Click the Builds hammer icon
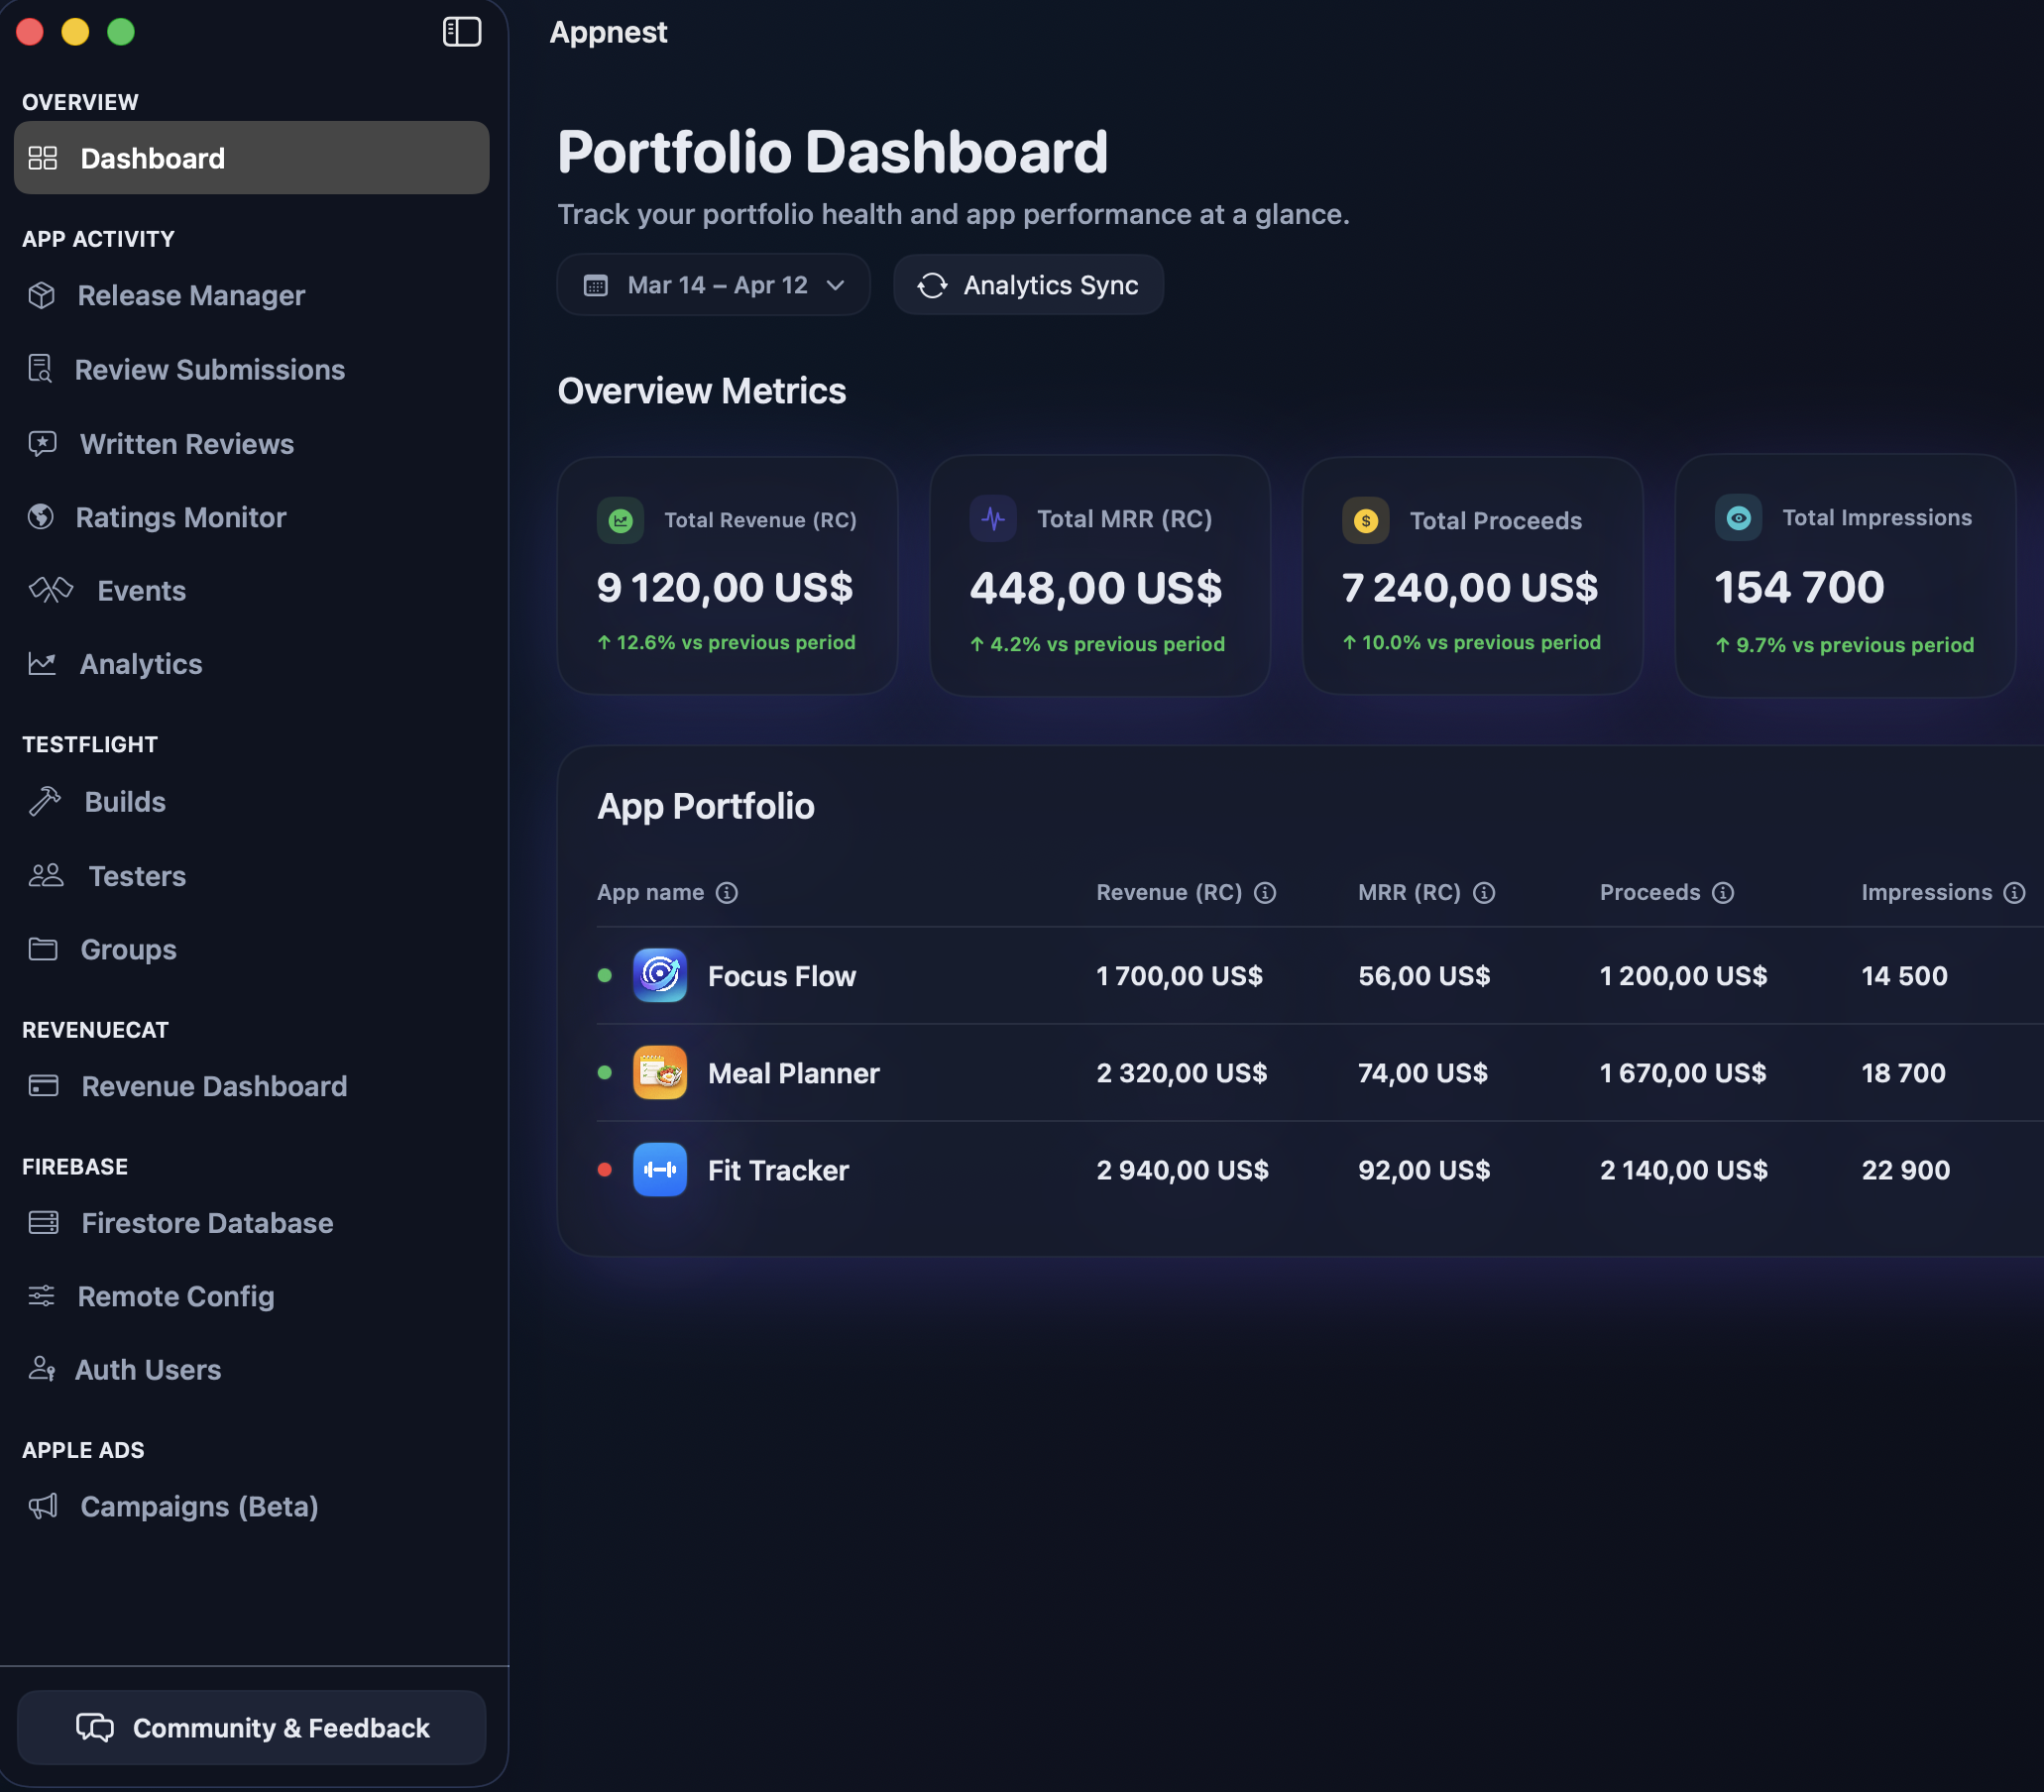 tap(45, 801)
